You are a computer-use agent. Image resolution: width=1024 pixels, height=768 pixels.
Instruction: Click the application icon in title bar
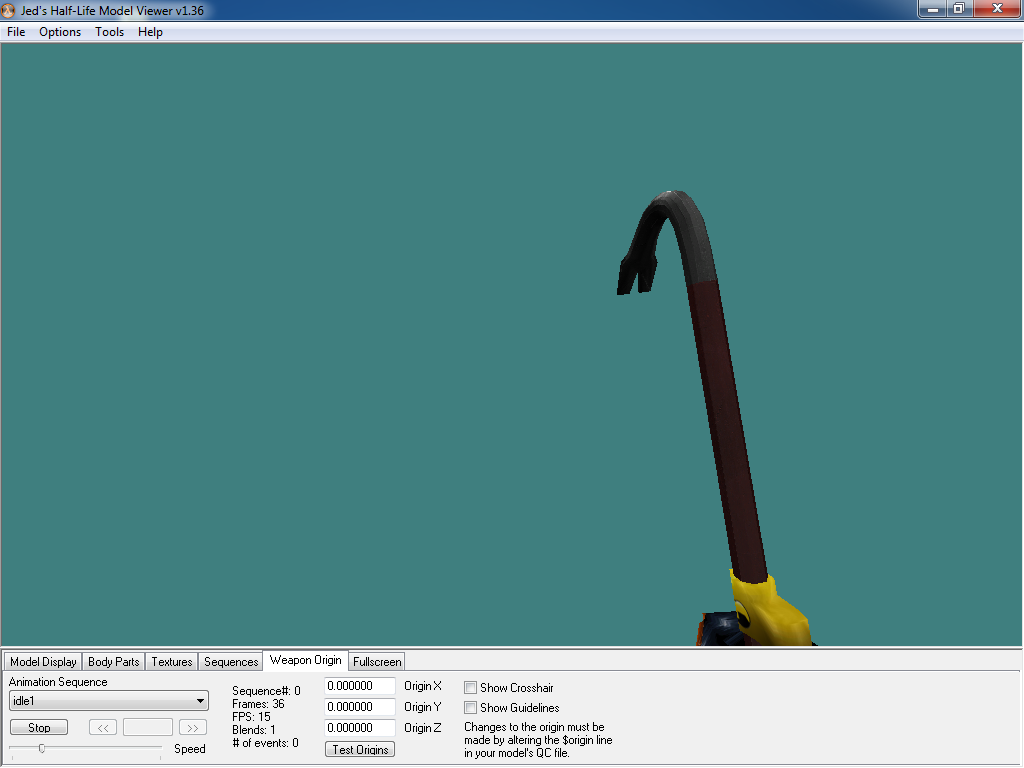[8, 10]
